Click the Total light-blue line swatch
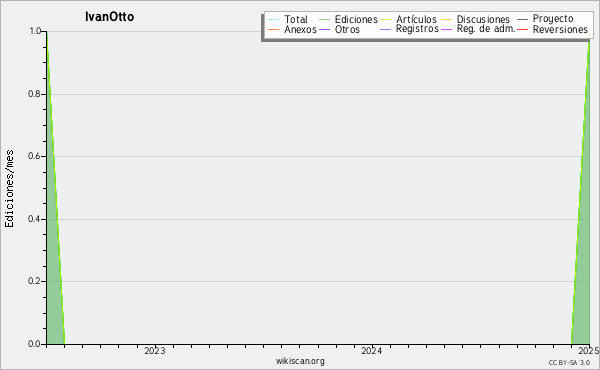600x370 pixels. pos(274,20)
